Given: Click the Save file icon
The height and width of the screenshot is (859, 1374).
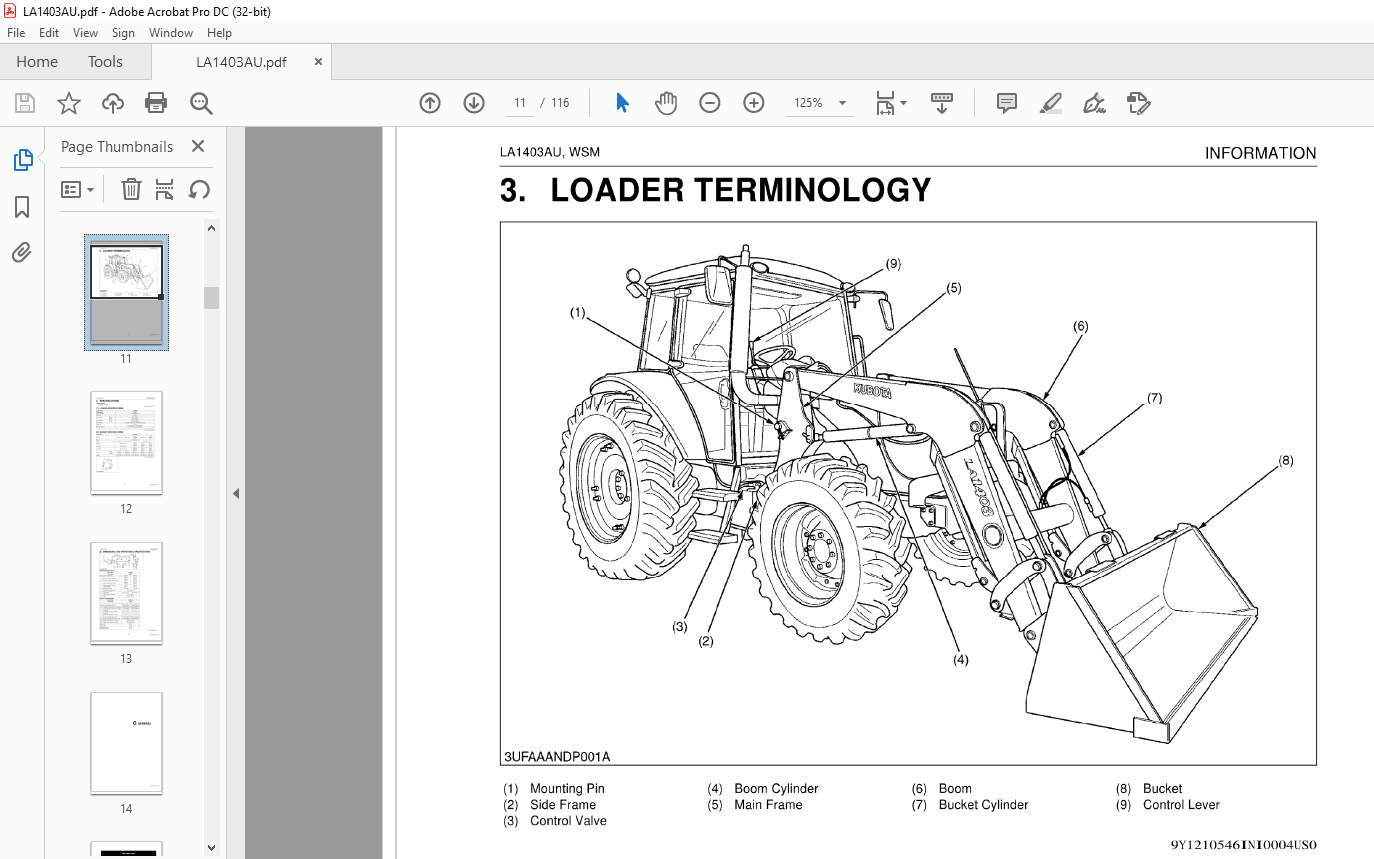Looking at the screenshot, I should point(25,103).
